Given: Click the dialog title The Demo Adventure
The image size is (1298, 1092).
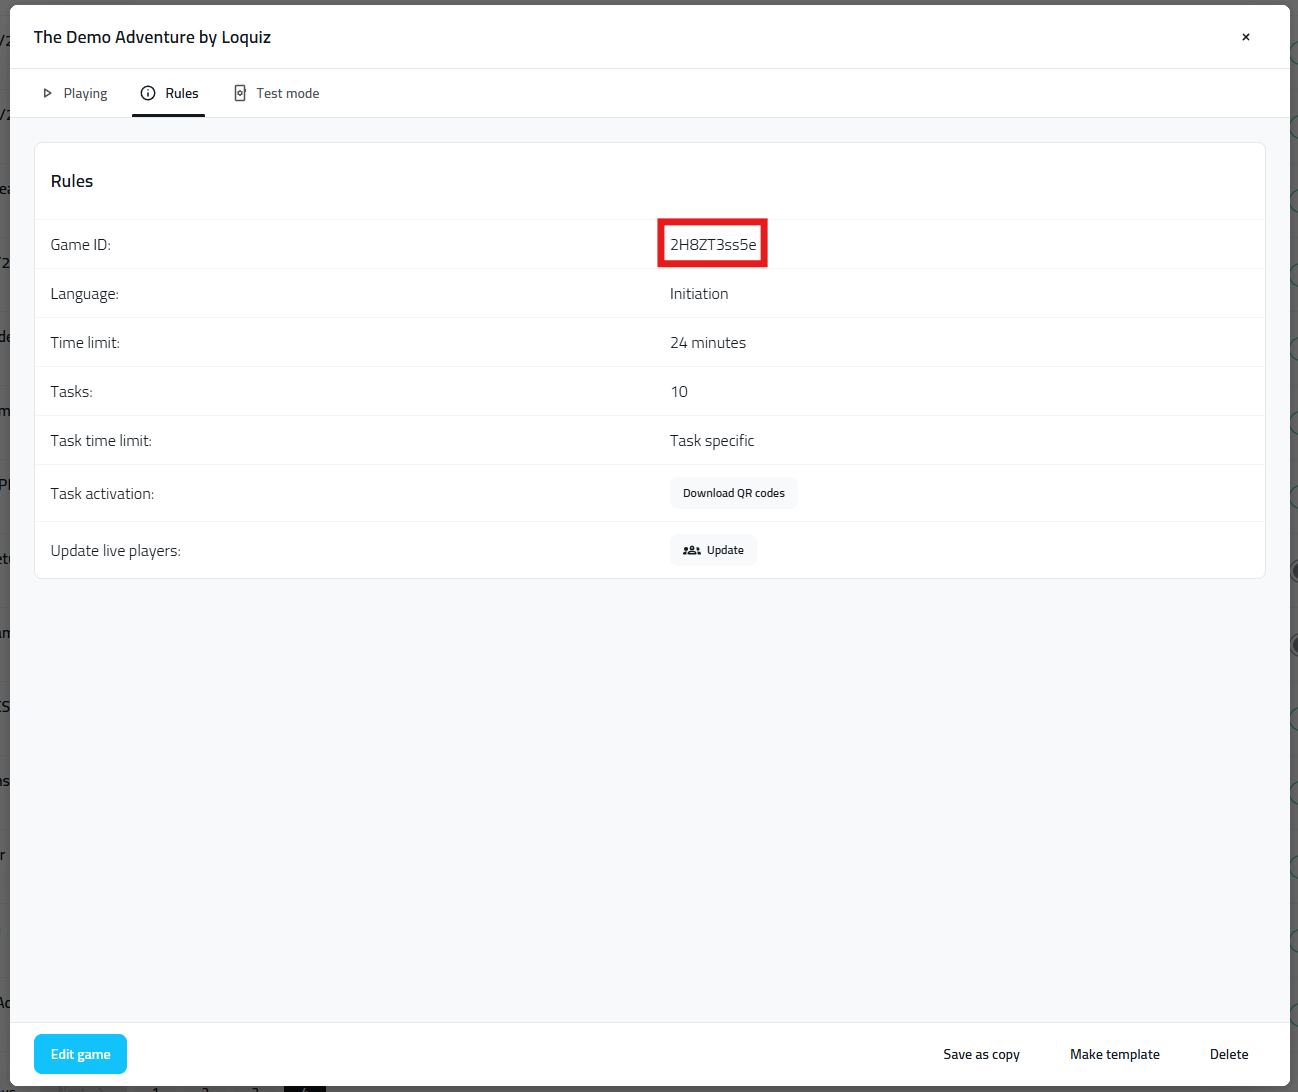Looking at the screenshot, I should pyautogui.click(x=152, y=37).
